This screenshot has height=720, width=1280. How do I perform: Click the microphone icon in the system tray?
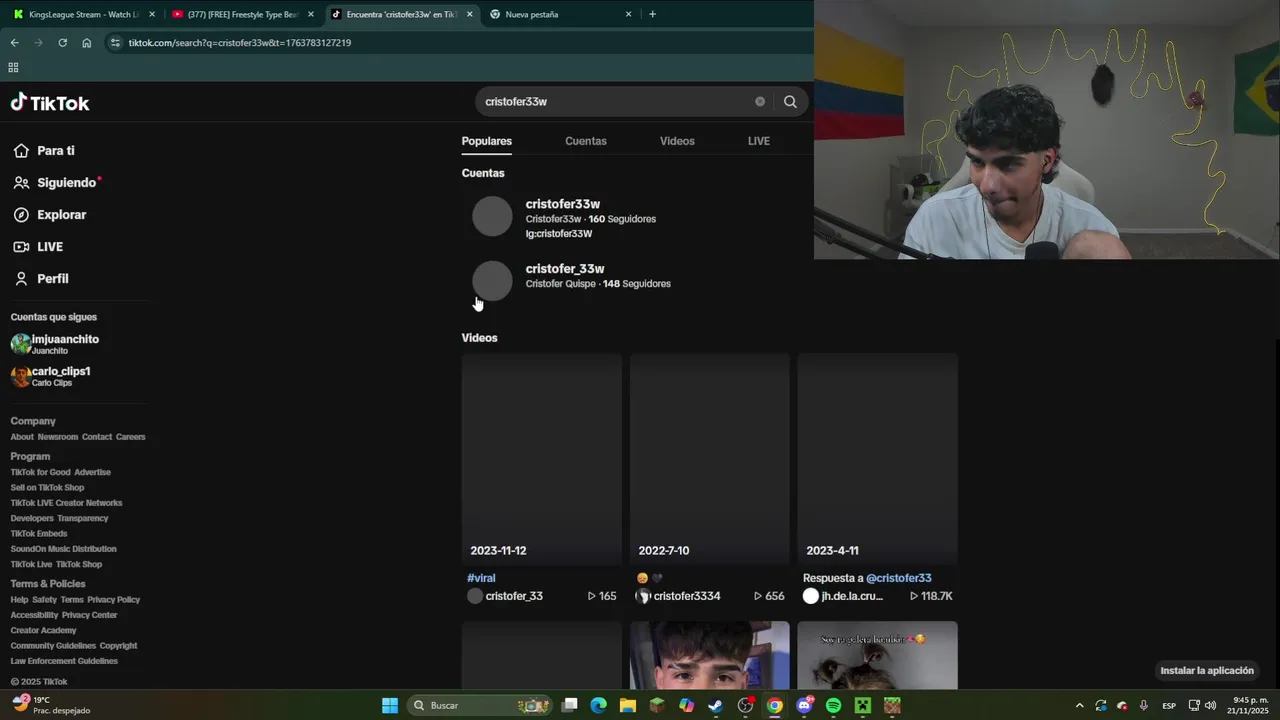(x=1144, y=706)
